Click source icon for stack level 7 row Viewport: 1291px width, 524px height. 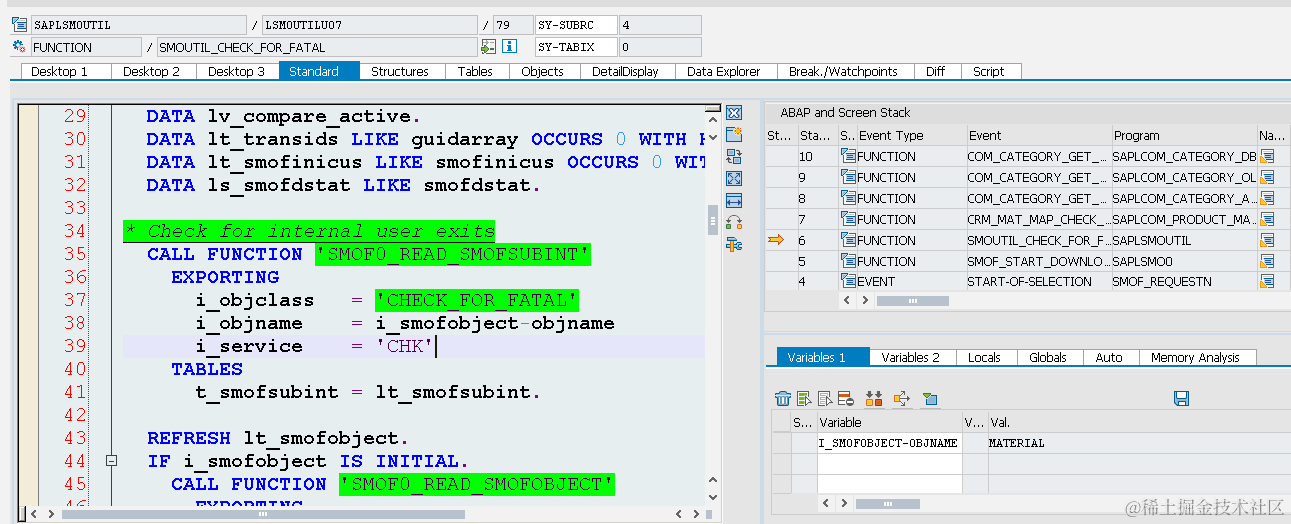point(849,219)
